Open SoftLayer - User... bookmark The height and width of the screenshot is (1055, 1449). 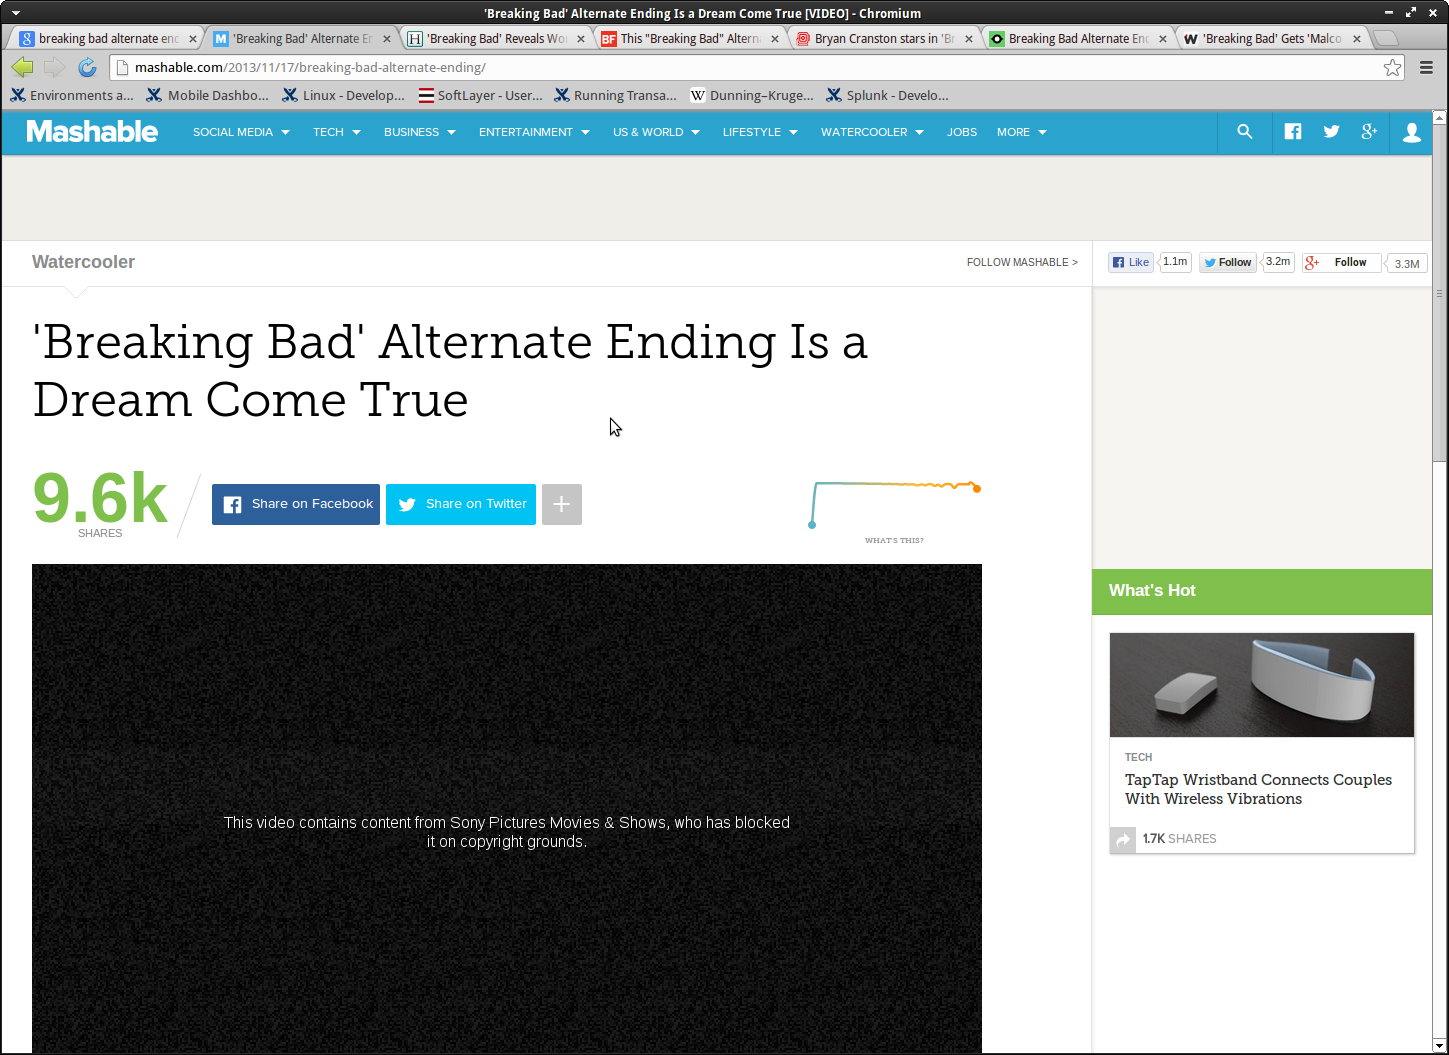tap(480, 95)
